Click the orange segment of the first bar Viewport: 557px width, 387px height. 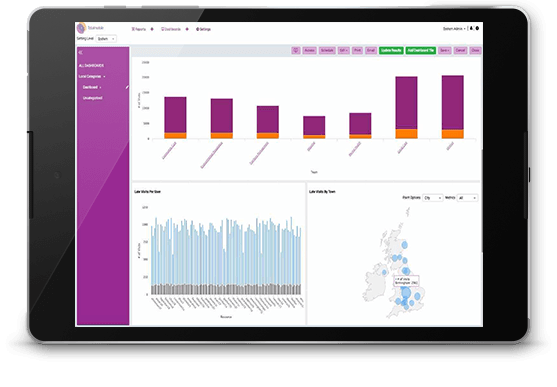(x=175, y=136)
